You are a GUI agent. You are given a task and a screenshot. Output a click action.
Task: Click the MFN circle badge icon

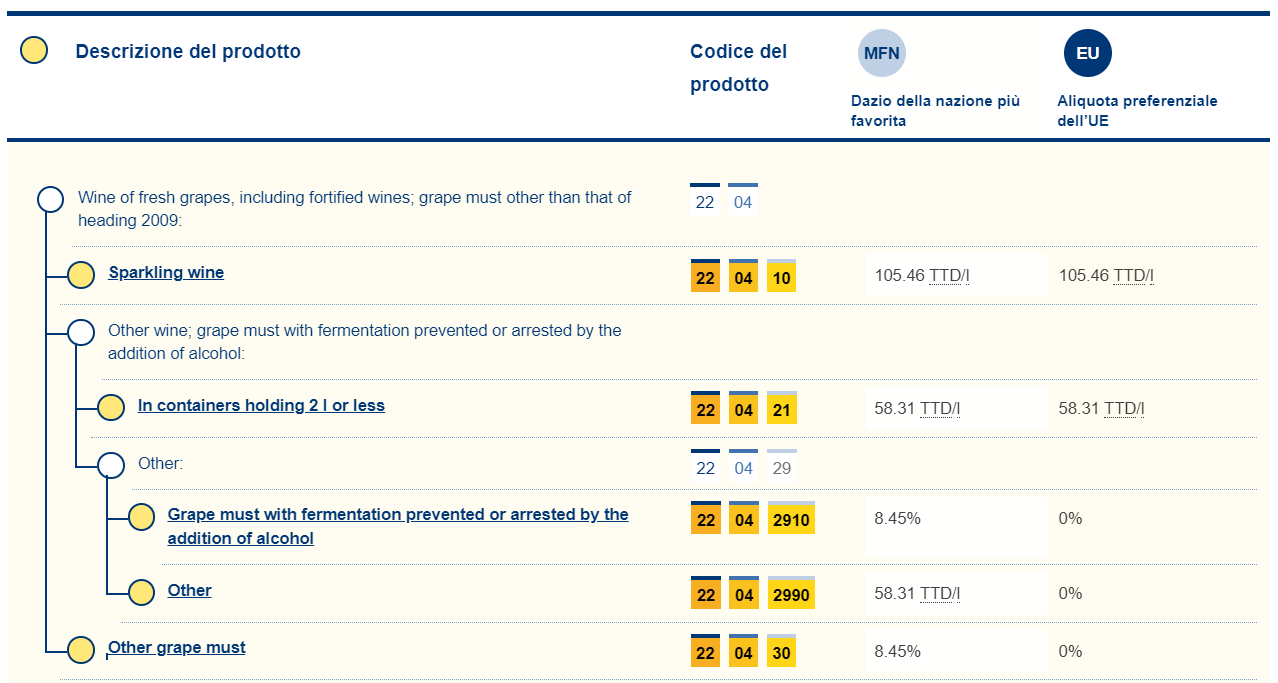881,54
